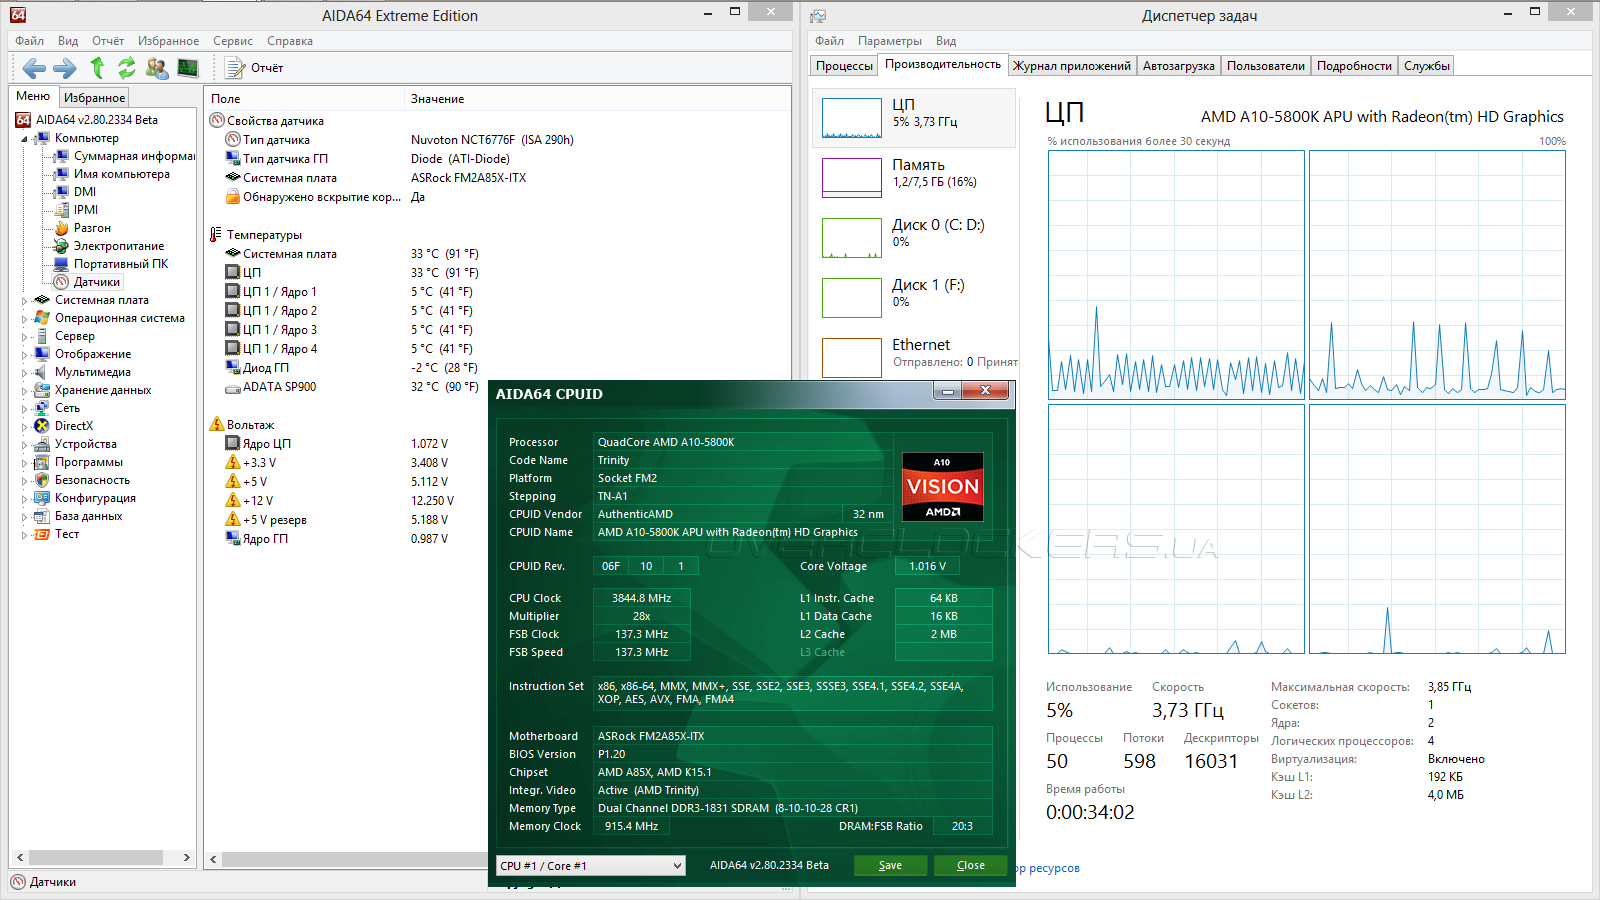Expand the Мультимедиа tree node
The height and width of the screenshot is (900, 1600).
pyautogui.click(x=24, y=372)
